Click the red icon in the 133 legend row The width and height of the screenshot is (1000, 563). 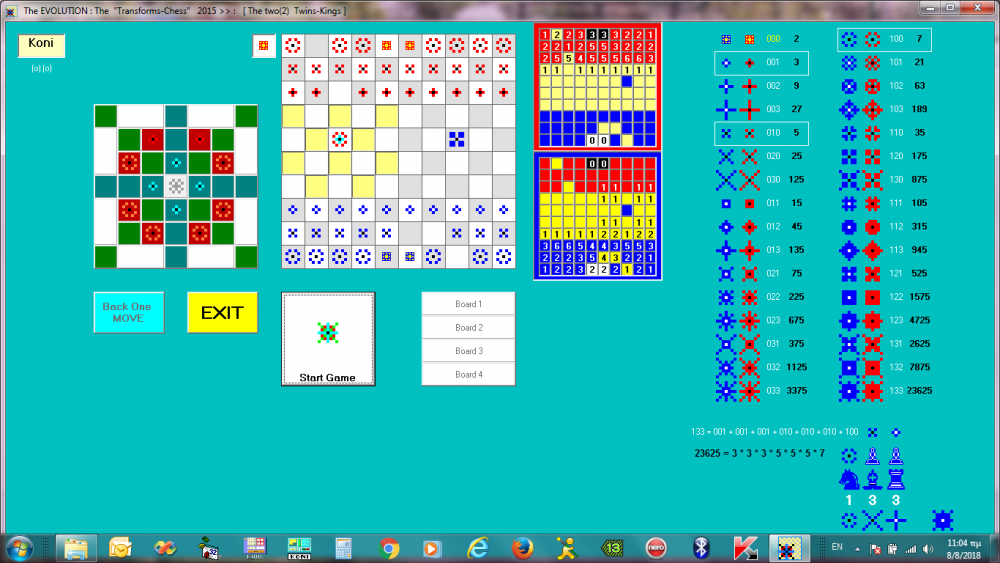pos(872,391)
